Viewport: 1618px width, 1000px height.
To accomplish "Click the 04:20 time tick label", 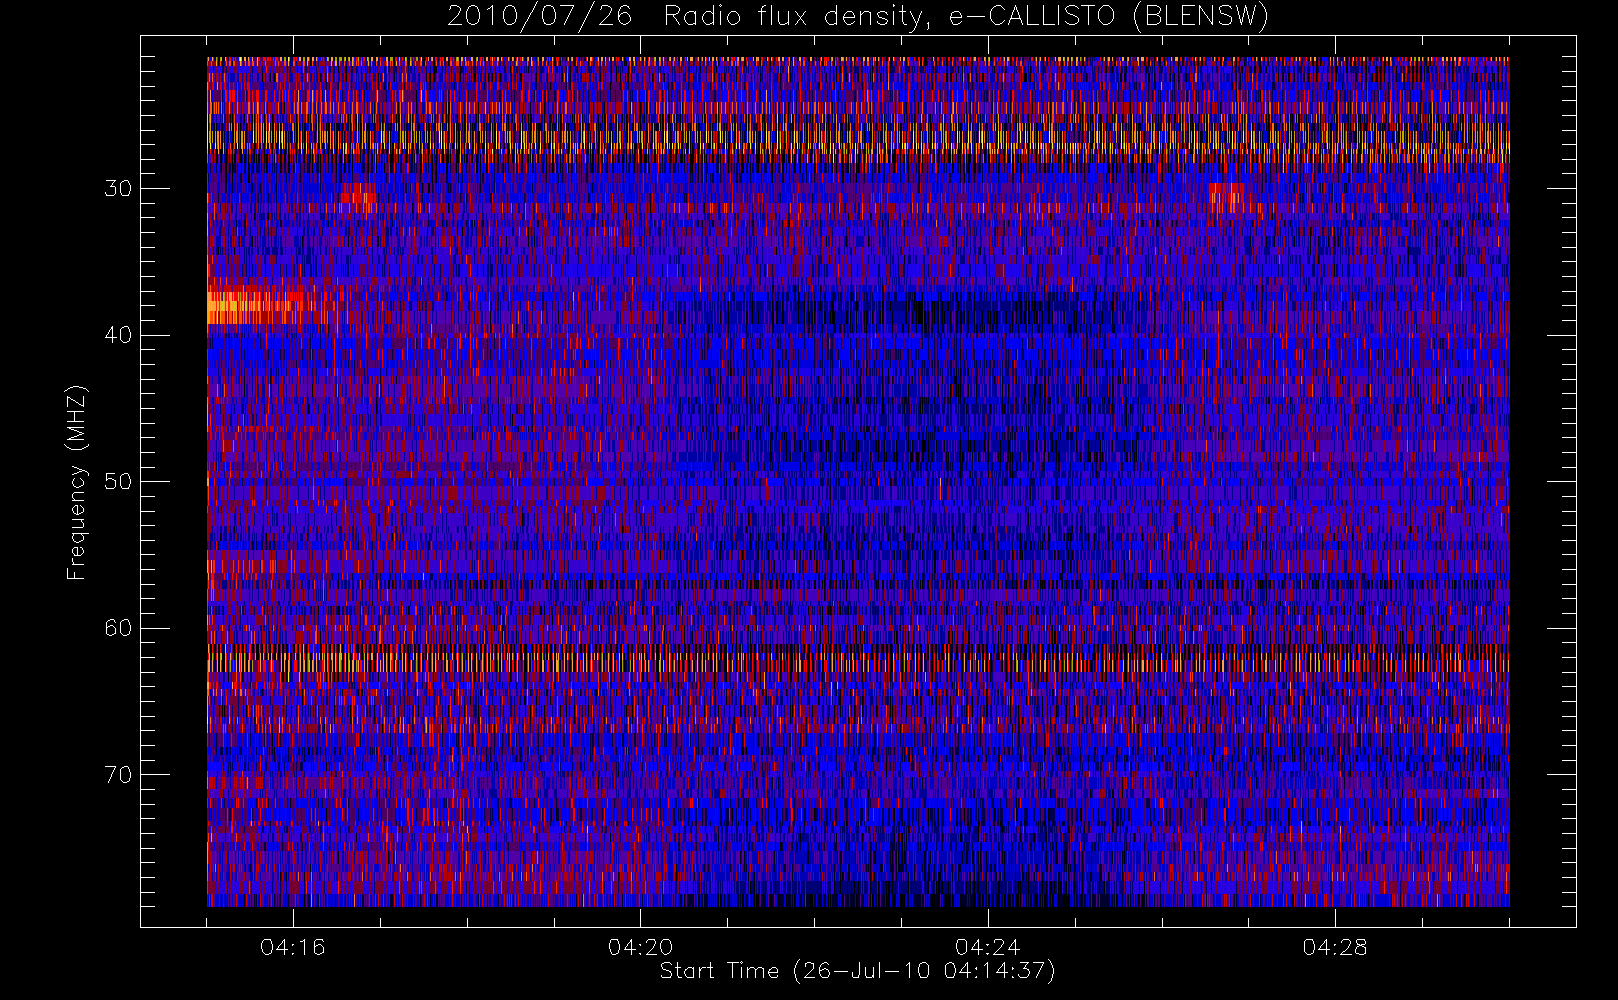I will (640, 947).
